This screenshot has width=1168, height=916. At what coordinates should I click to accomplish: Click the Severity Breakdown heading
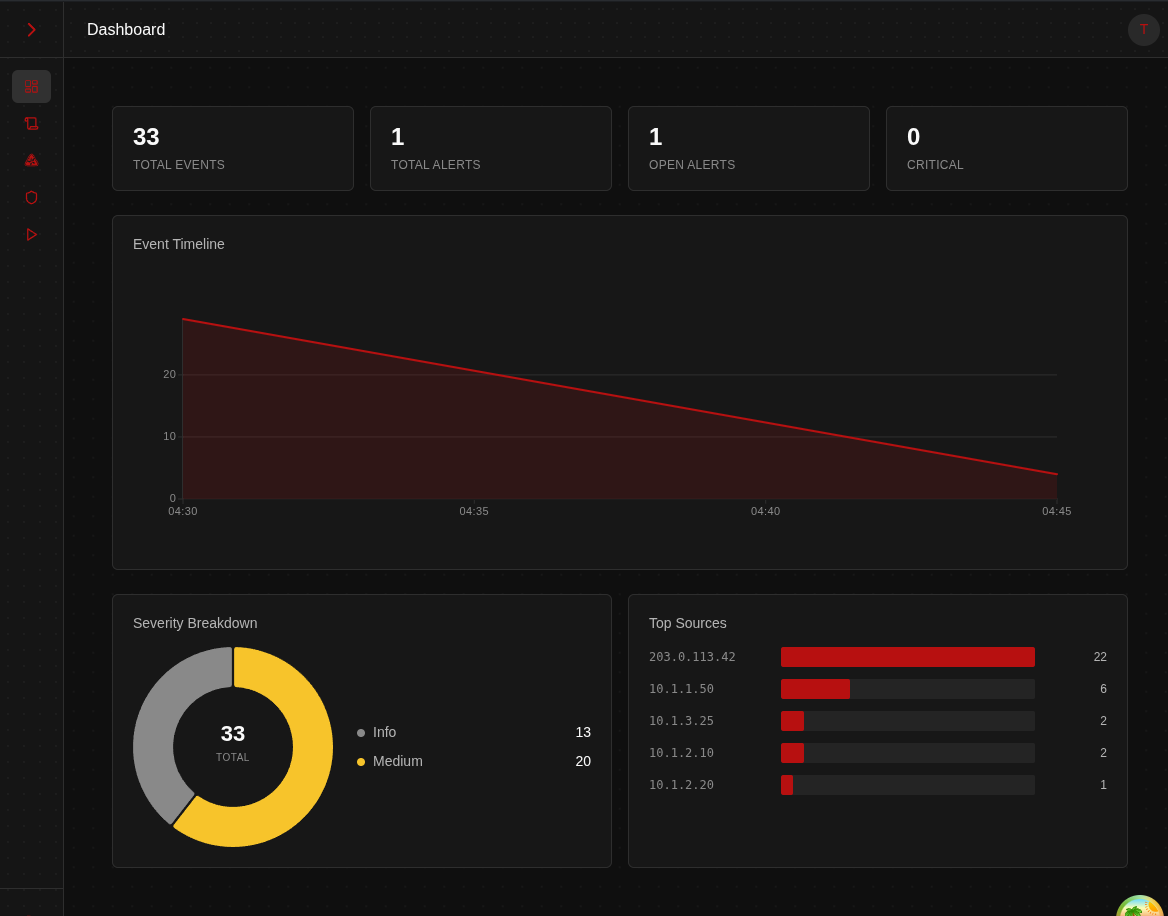click(195, 623)
